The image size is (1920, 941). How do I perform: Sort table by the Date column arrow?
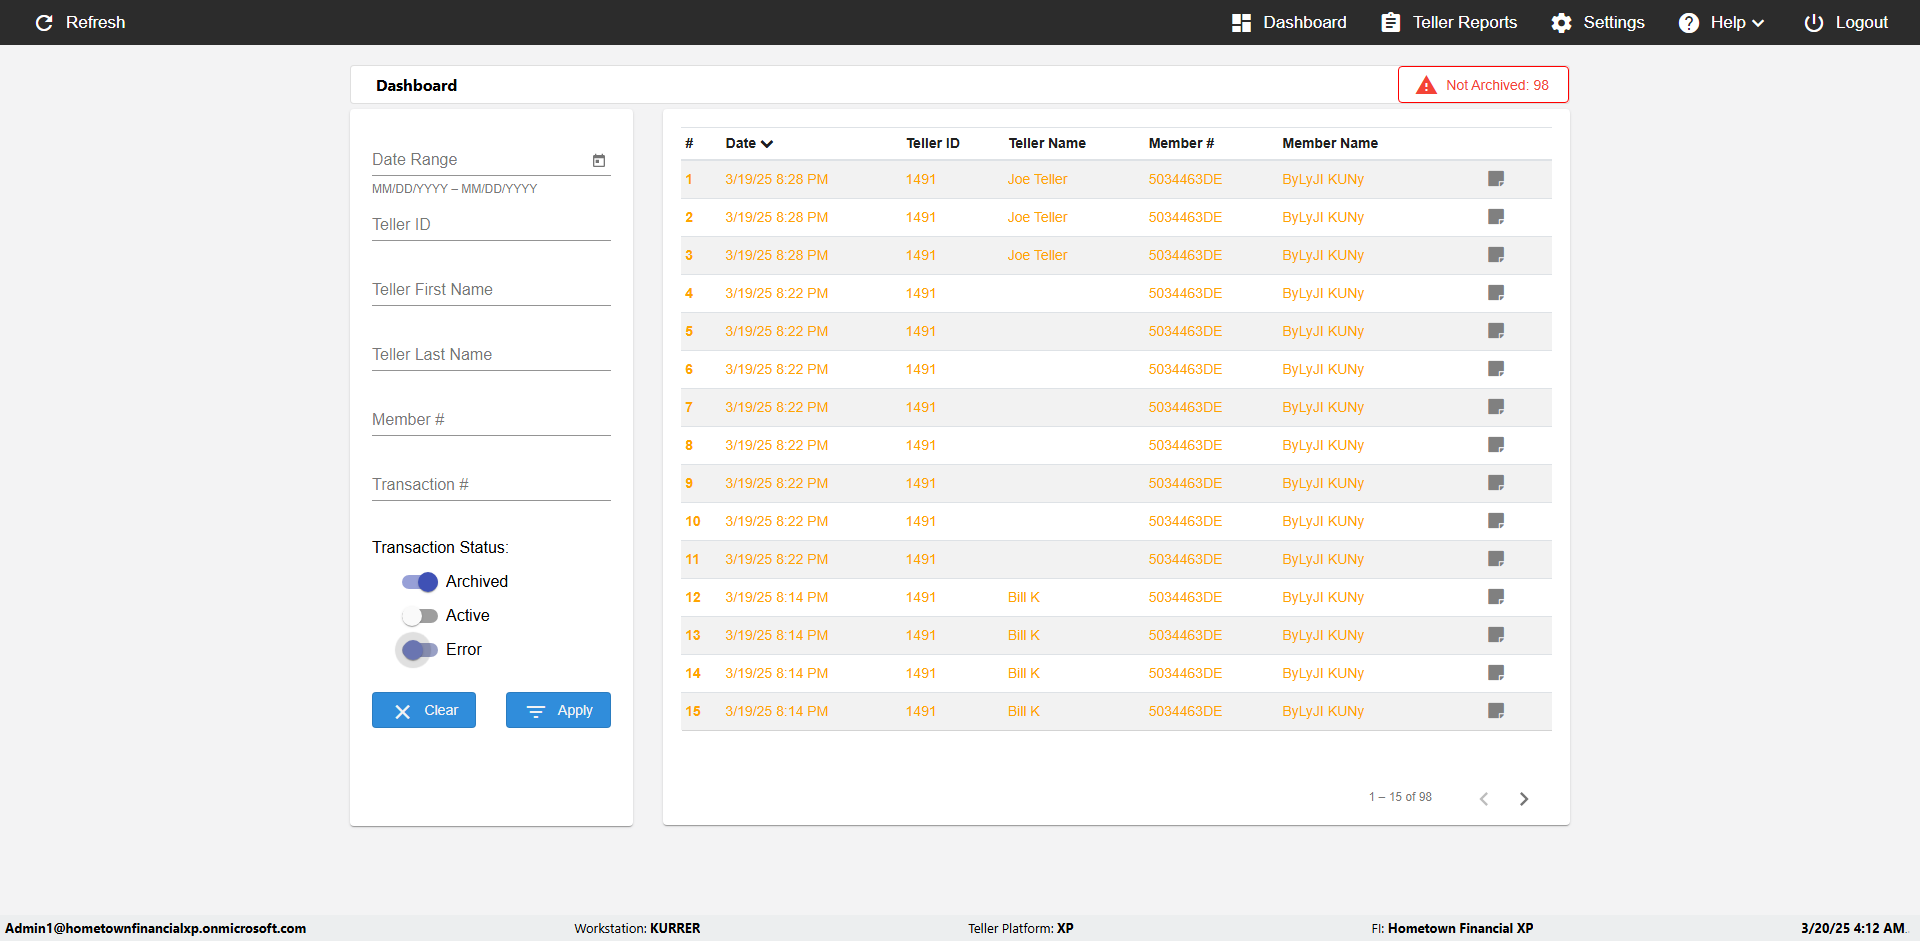coord(767,144)
